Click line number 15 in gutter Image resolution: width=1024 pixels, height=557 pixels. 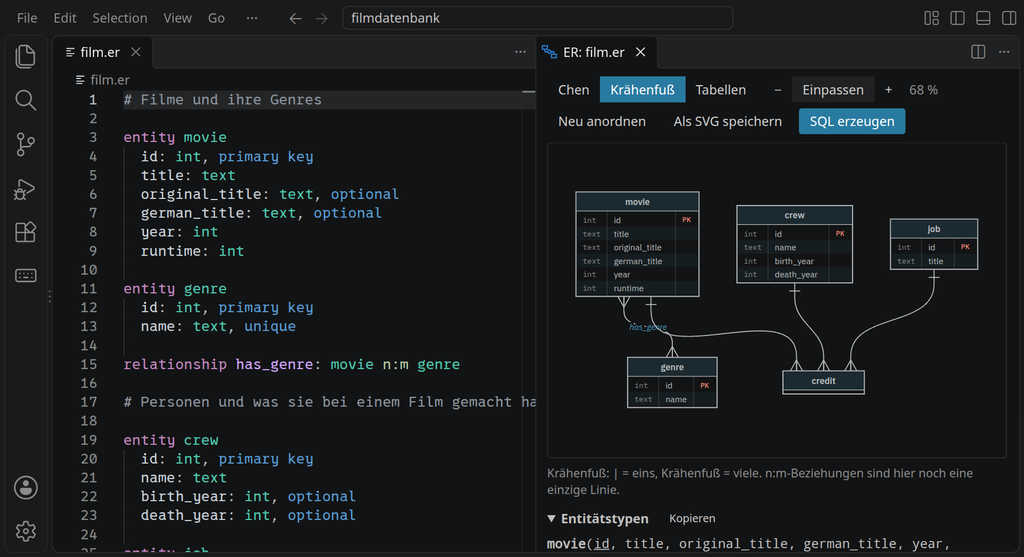89,364
